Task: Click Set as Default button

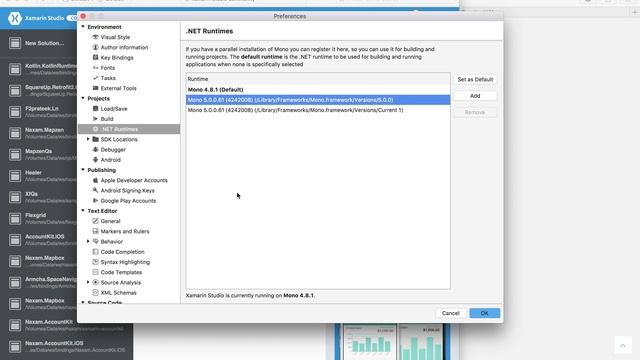Action: [x=475, y=80]
